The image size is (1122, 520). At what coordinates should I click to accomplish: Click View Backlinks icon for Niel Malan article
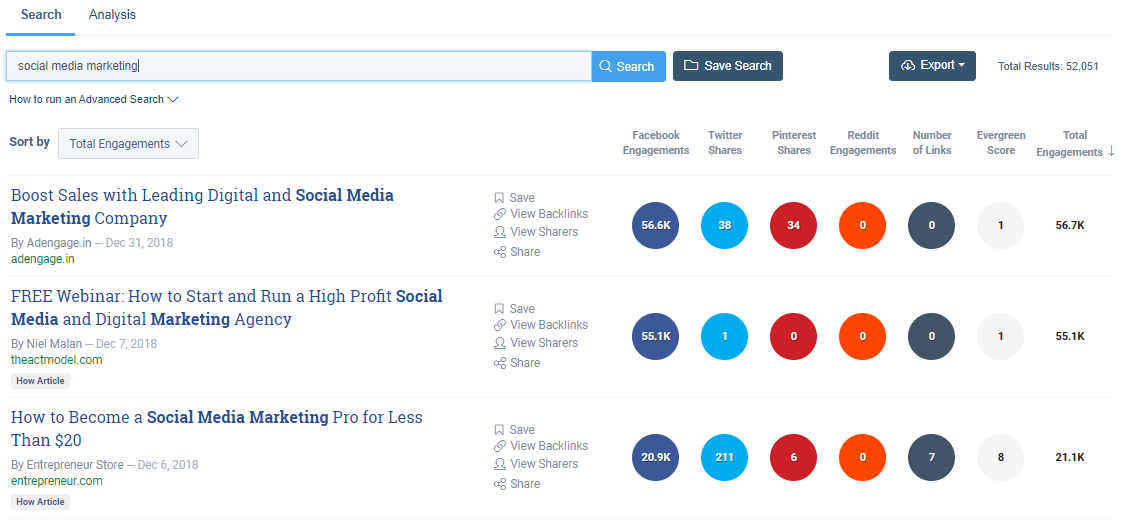pos(499,325)
